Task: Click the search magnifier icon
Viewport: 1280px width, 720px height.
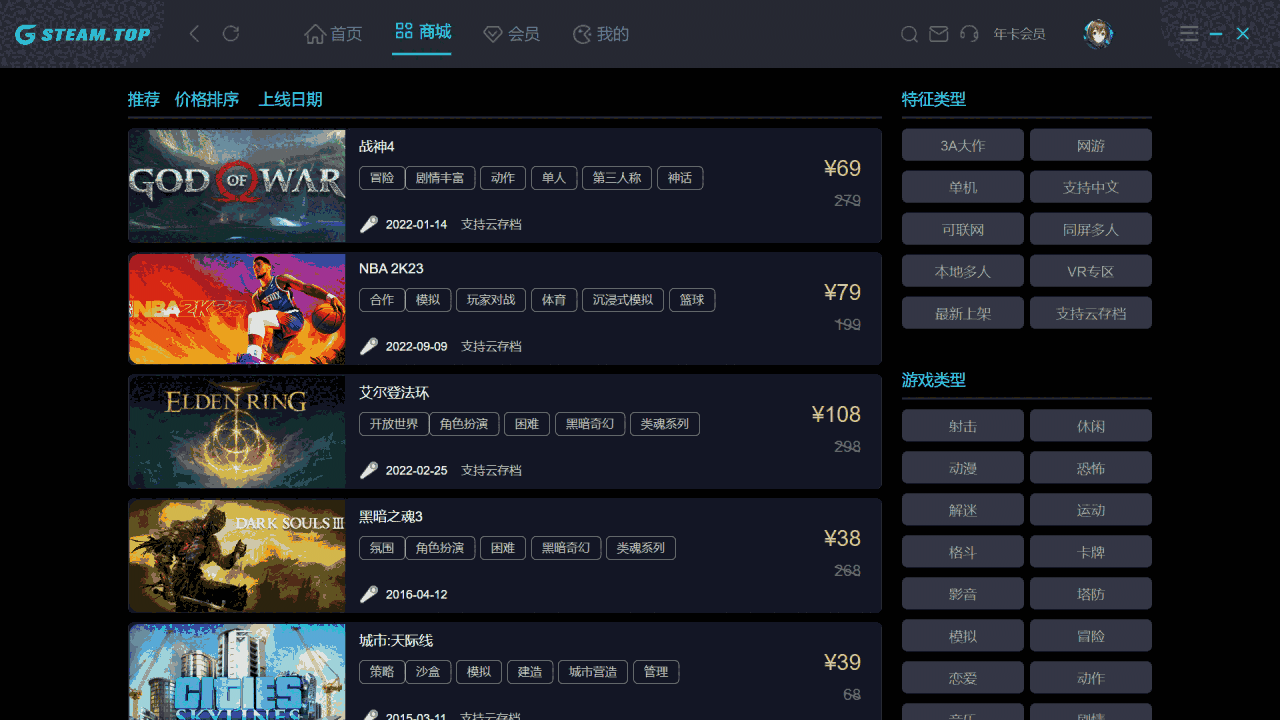Action: 909,33
